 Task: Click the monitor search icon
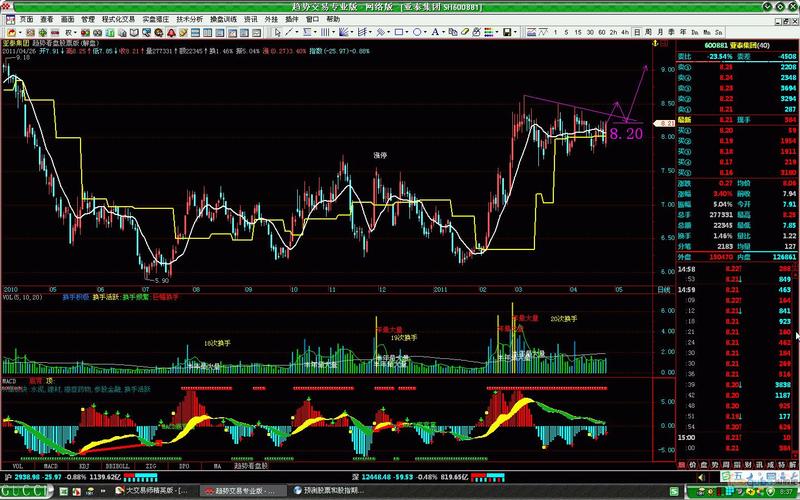(146, 33)
